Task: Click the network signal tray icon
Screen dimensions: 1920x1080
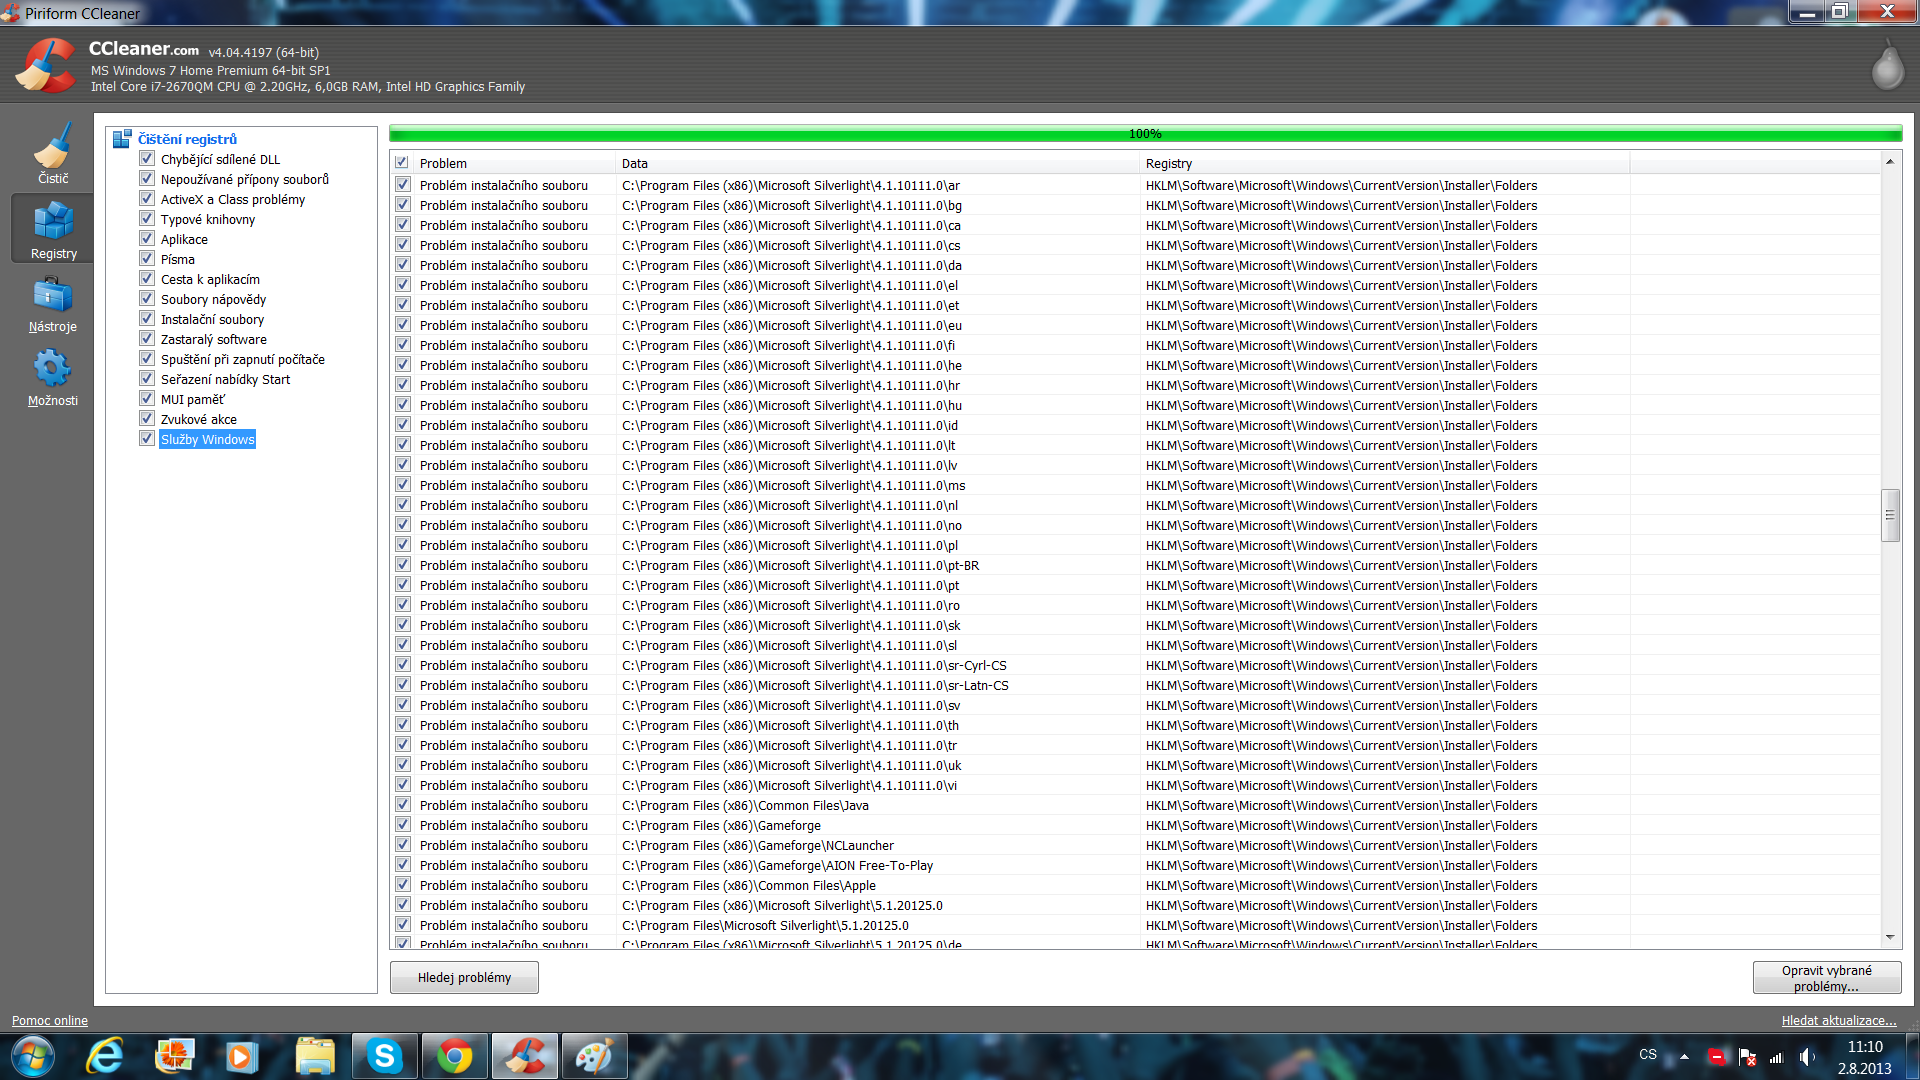Action: (x=1777, y=1057)
